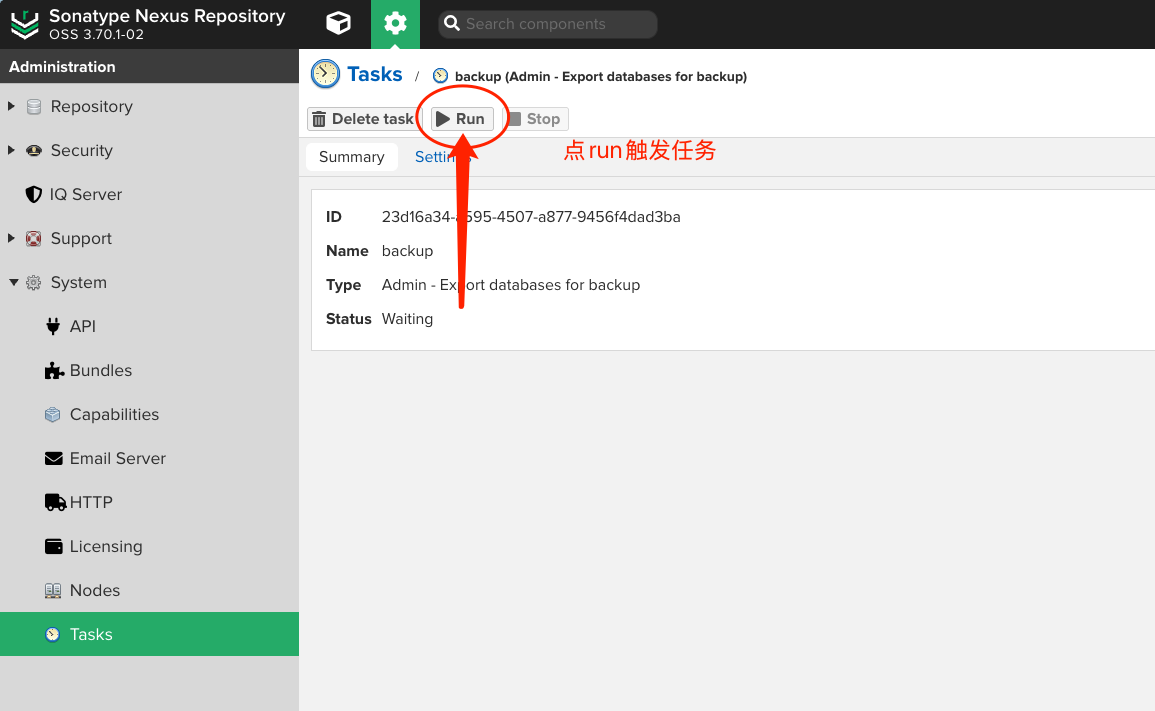Select Tasks in the sidebar menu

[x=91, y=634]
